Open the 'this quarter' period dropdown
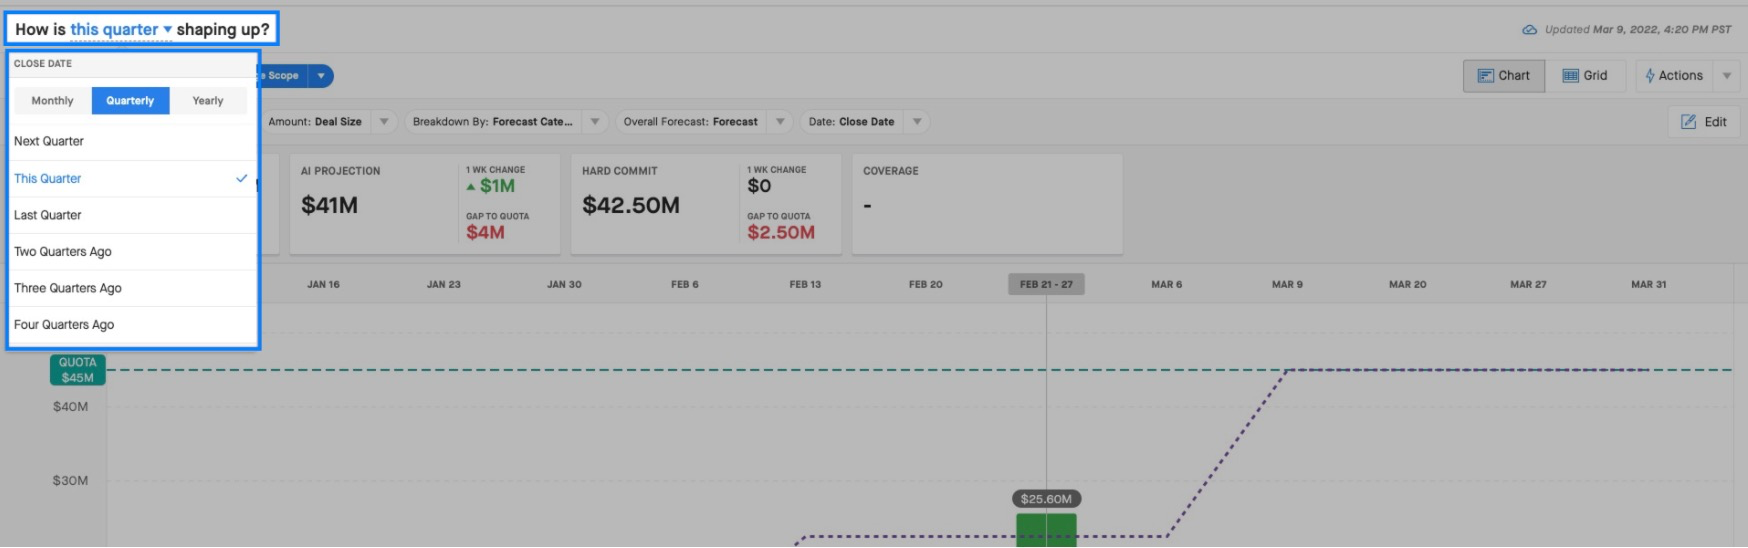 [121, 30]
